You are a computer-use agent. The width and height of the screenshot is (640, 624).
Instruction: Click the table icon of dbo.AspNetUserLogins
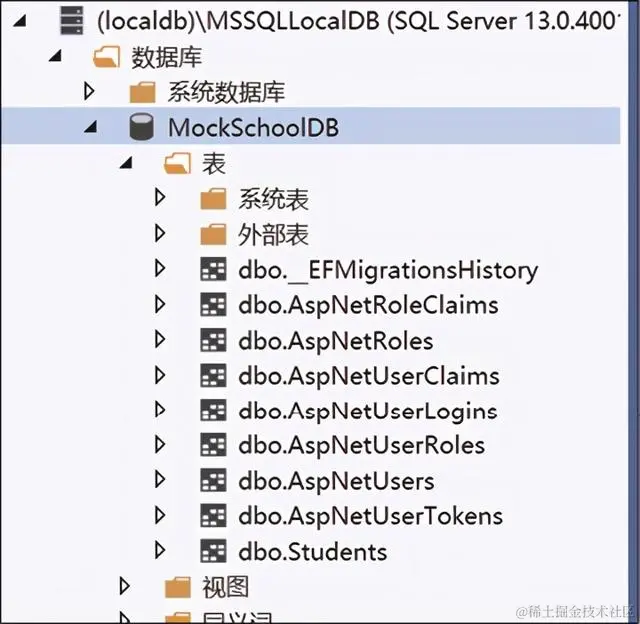pos(213,410)
